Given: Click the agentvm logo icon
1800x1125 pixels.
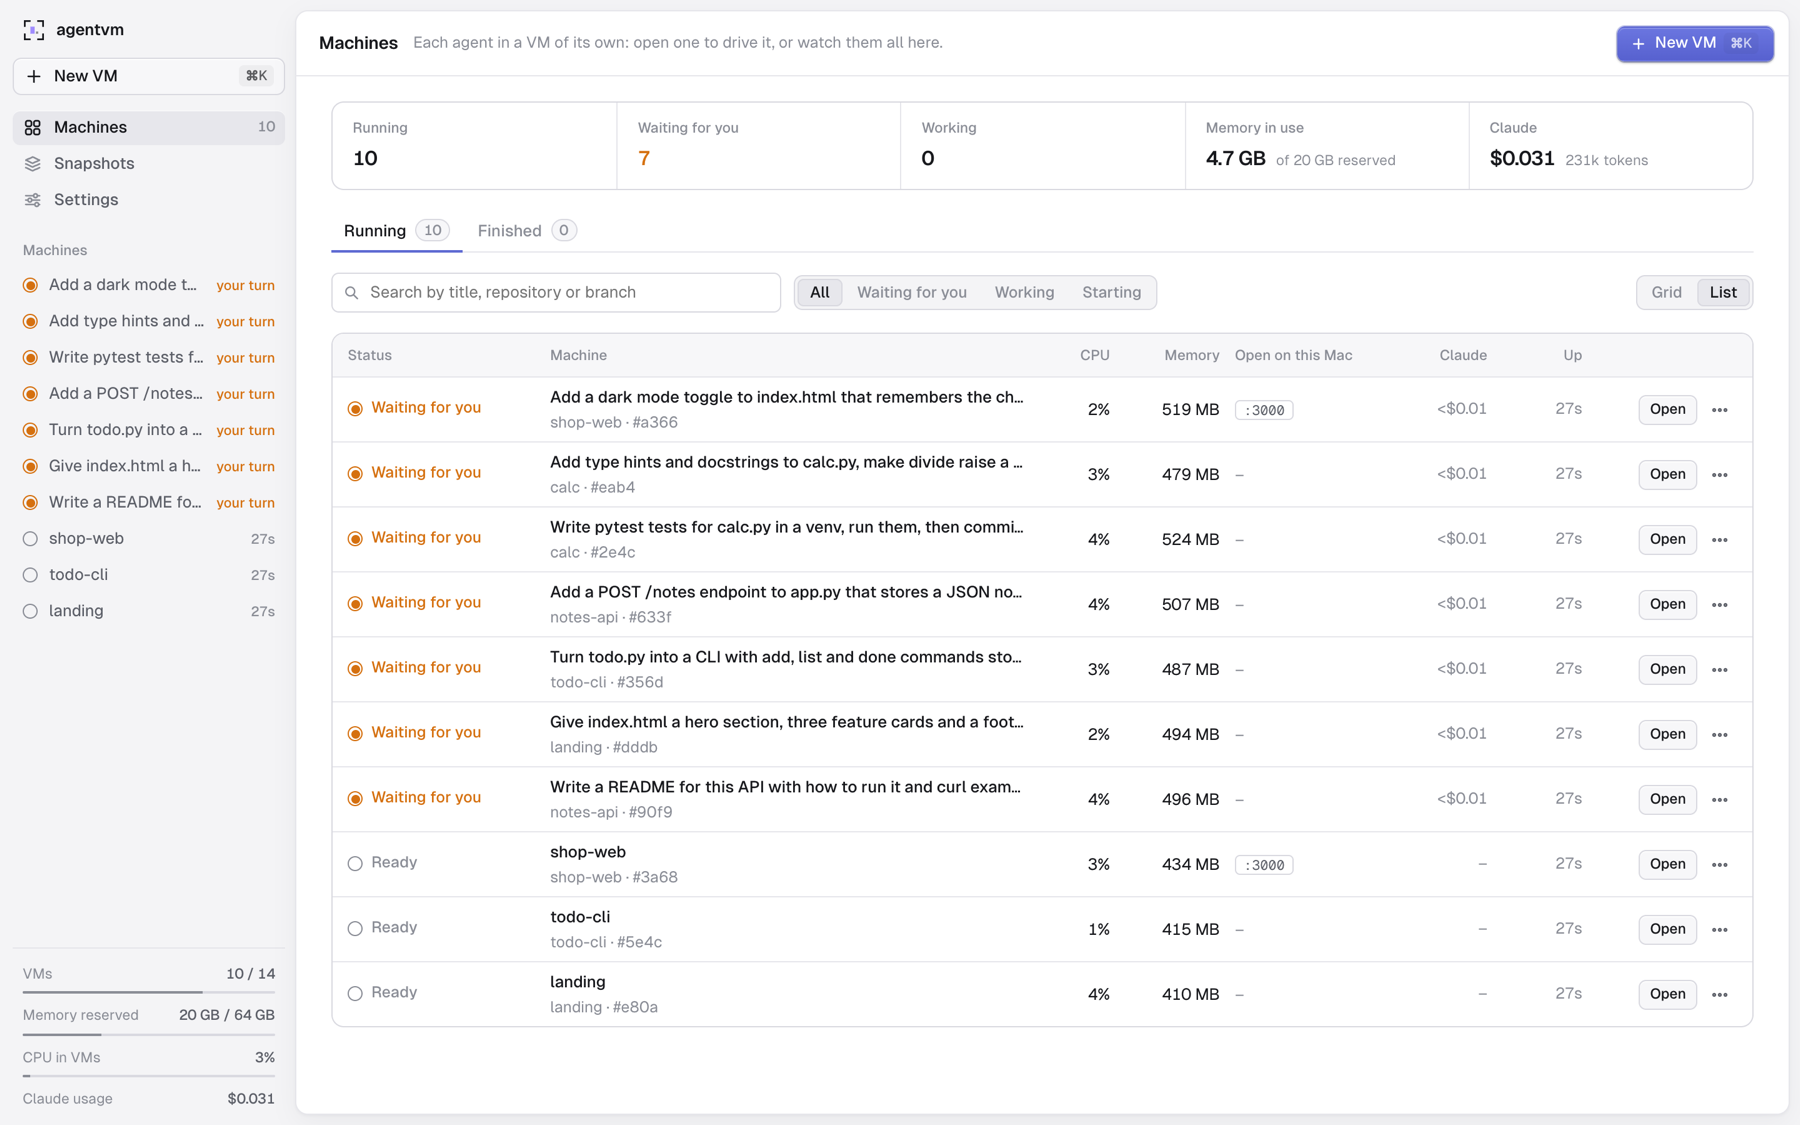Looking at the screenshot, I should coord(34,30).
